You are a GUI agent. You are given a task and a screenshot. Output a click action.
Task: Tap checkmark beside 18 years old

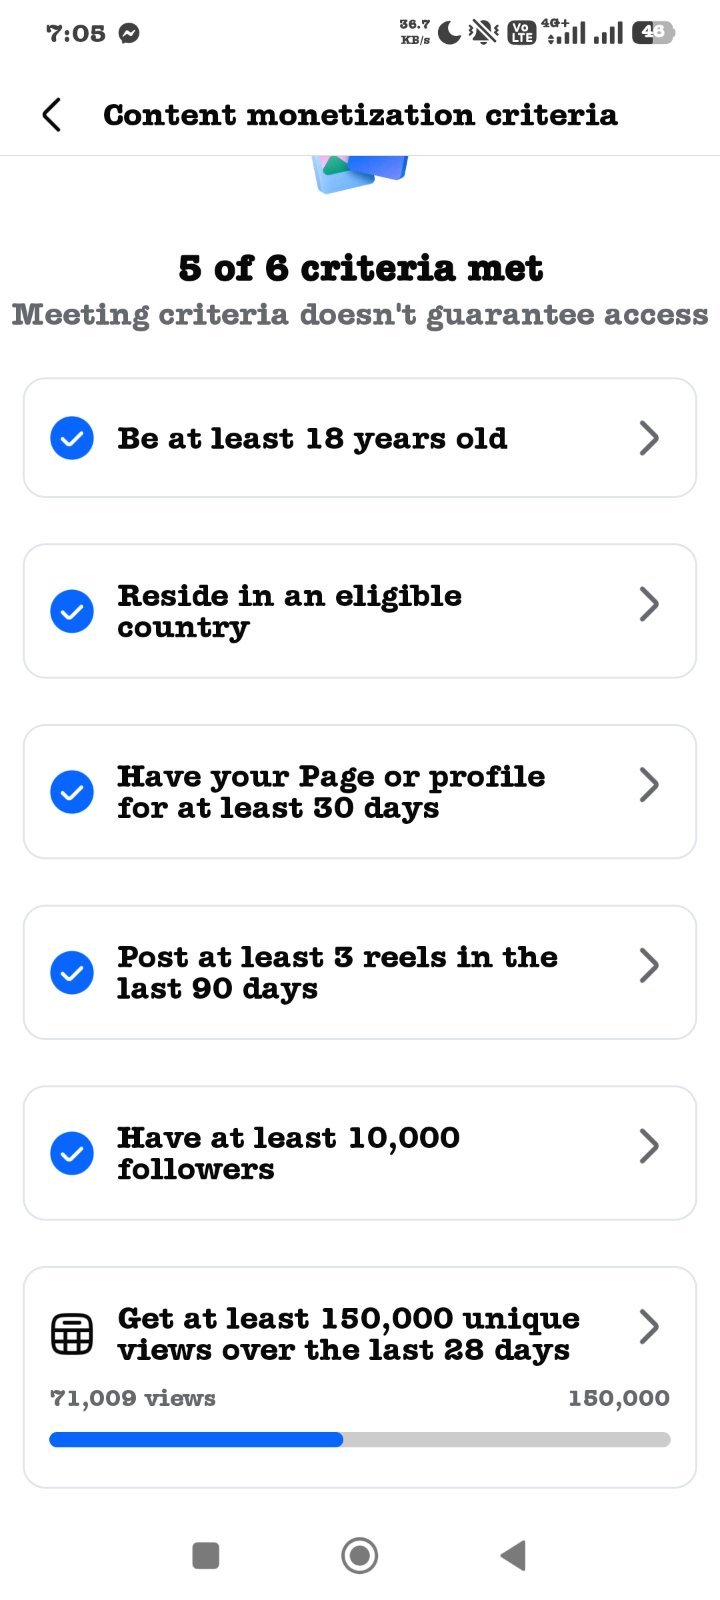pos(72,438)
